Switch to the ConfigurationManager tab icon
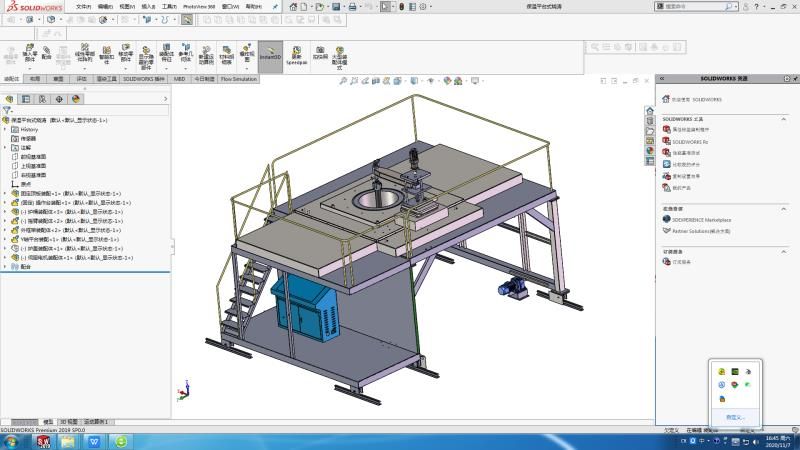Viewport: 800px width, 450px height. click(x=42, y=99)
